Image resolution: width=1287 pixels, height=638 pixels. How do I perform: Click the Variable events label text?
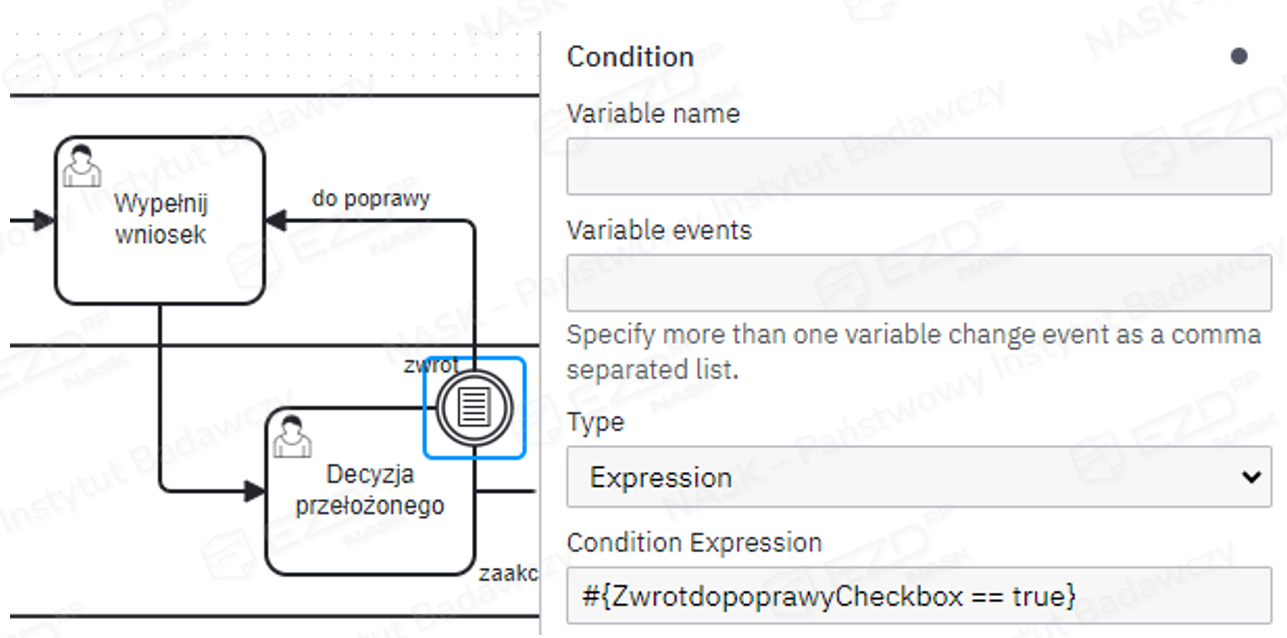[658, 230]
